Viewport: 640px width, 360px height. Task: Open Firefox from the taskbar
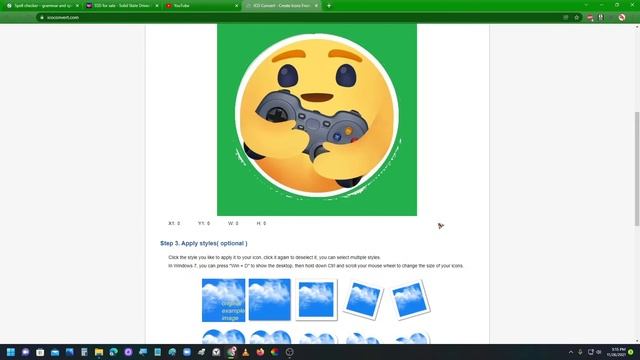[x=260, y=352]
